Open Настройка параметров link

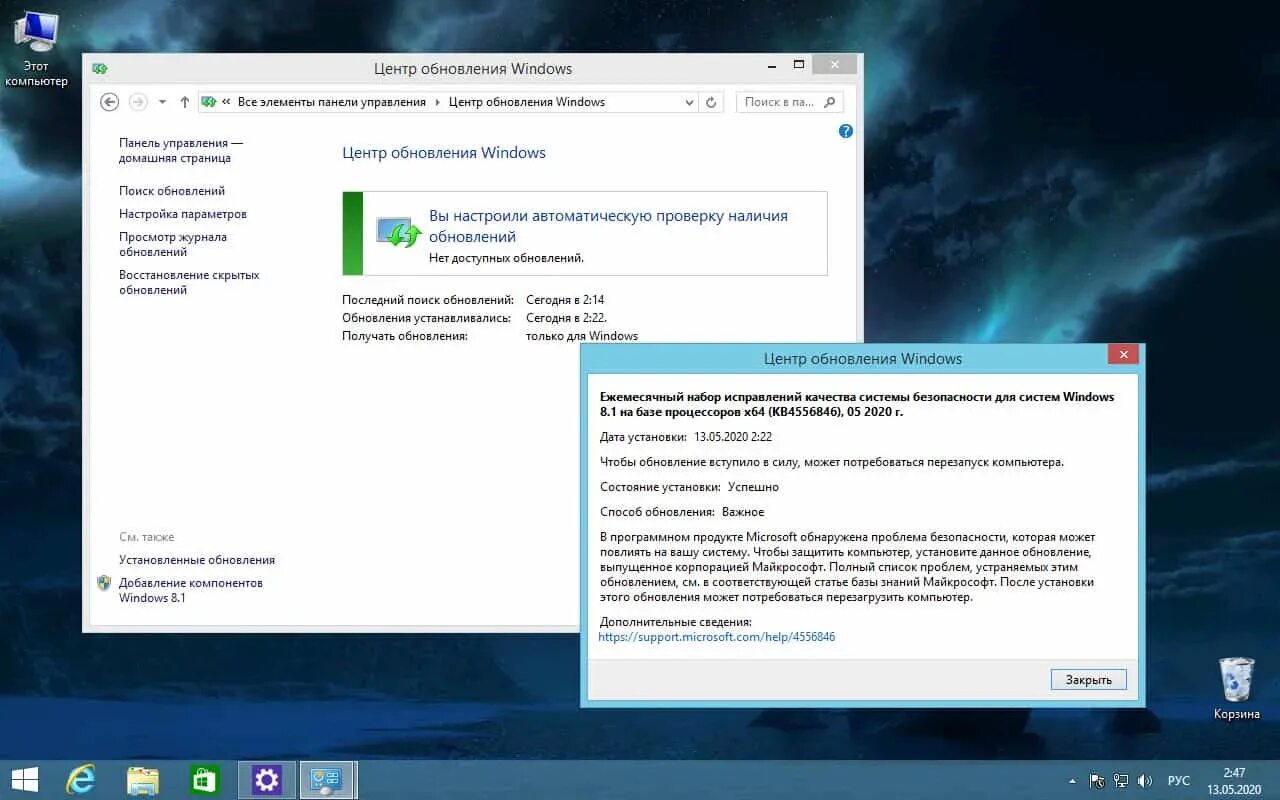click(x=183, y=214)
